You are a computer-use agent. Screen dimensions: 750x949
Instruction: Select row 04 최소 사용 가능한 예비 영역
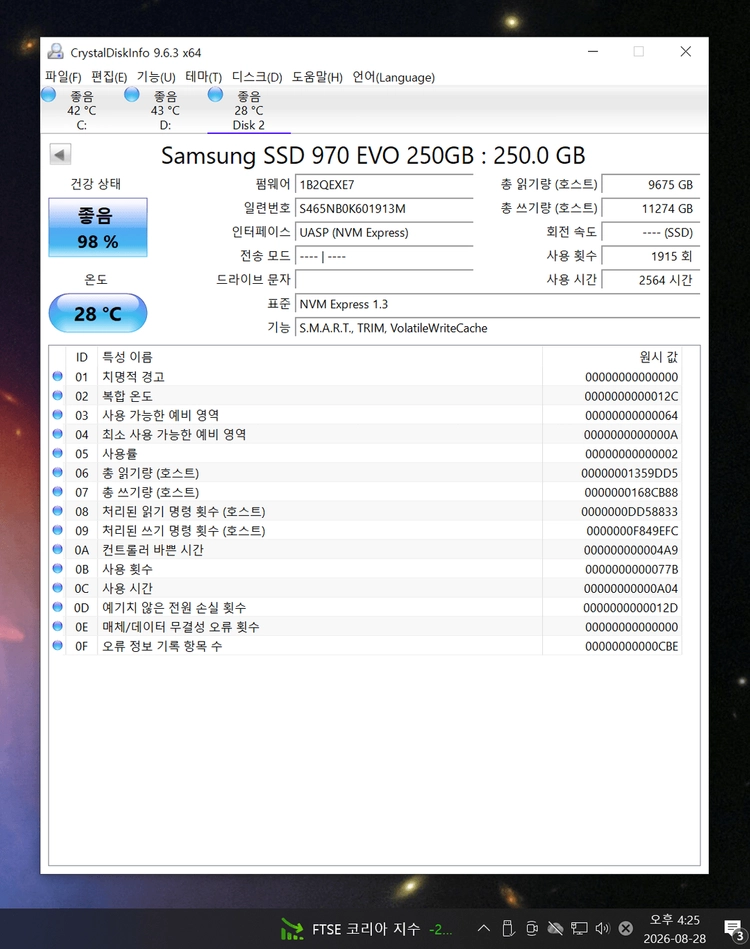366,435
